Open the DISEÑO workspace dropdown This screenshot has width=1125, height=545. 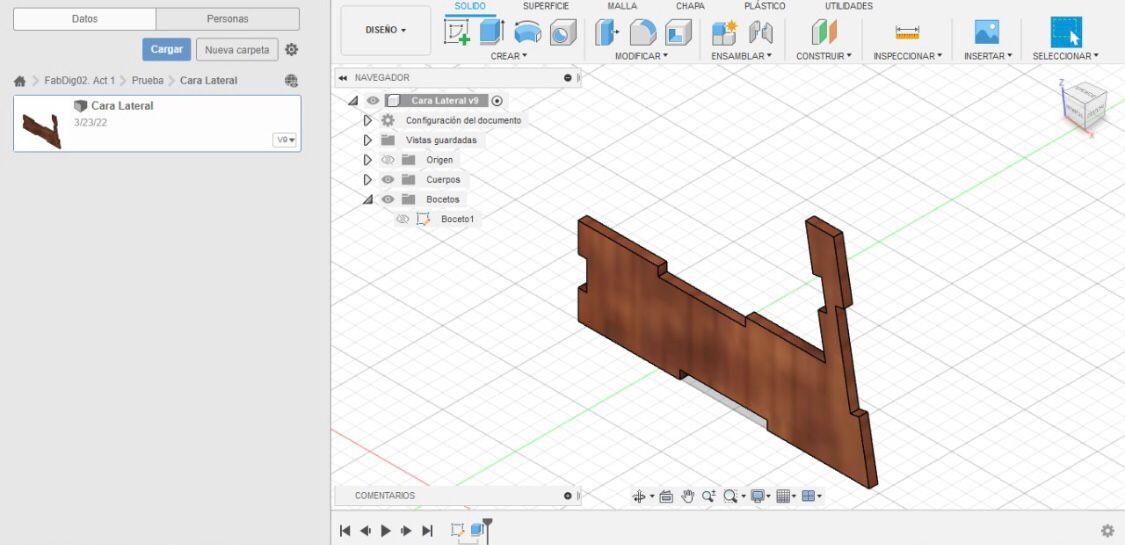[386, 30]
